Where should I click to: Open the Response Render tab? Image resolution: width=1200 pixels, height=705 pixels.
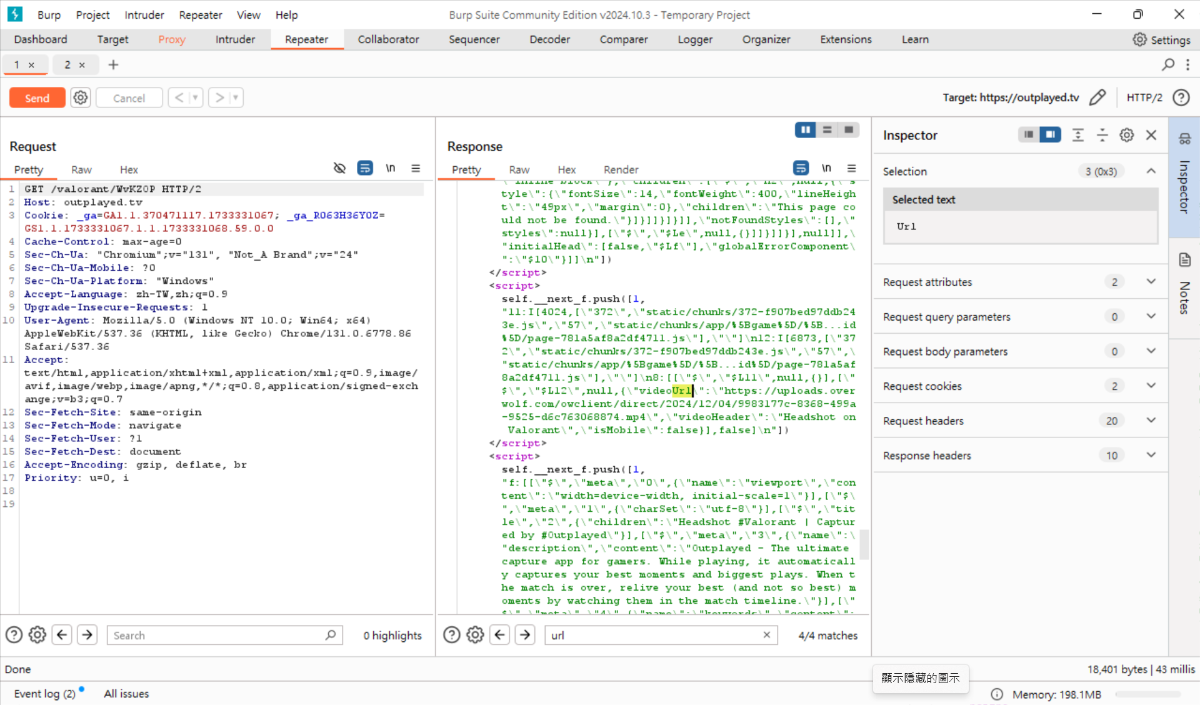point(621,170)
